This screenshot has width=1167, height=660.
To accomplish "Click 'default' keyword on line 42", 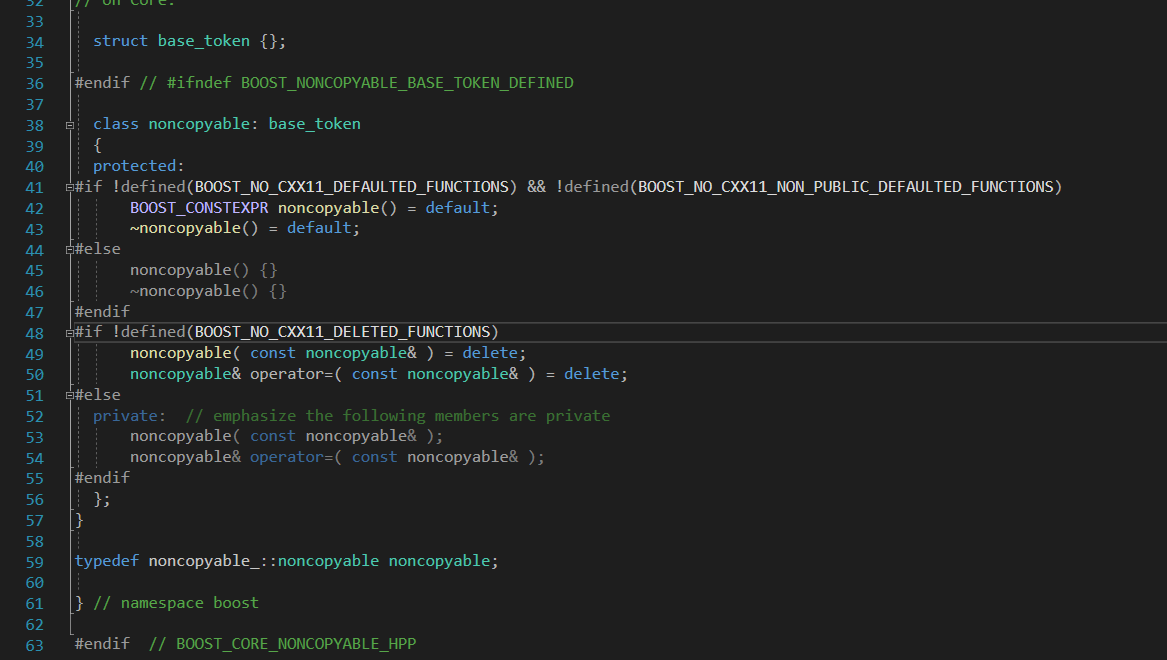I will [x=458, y=208].
